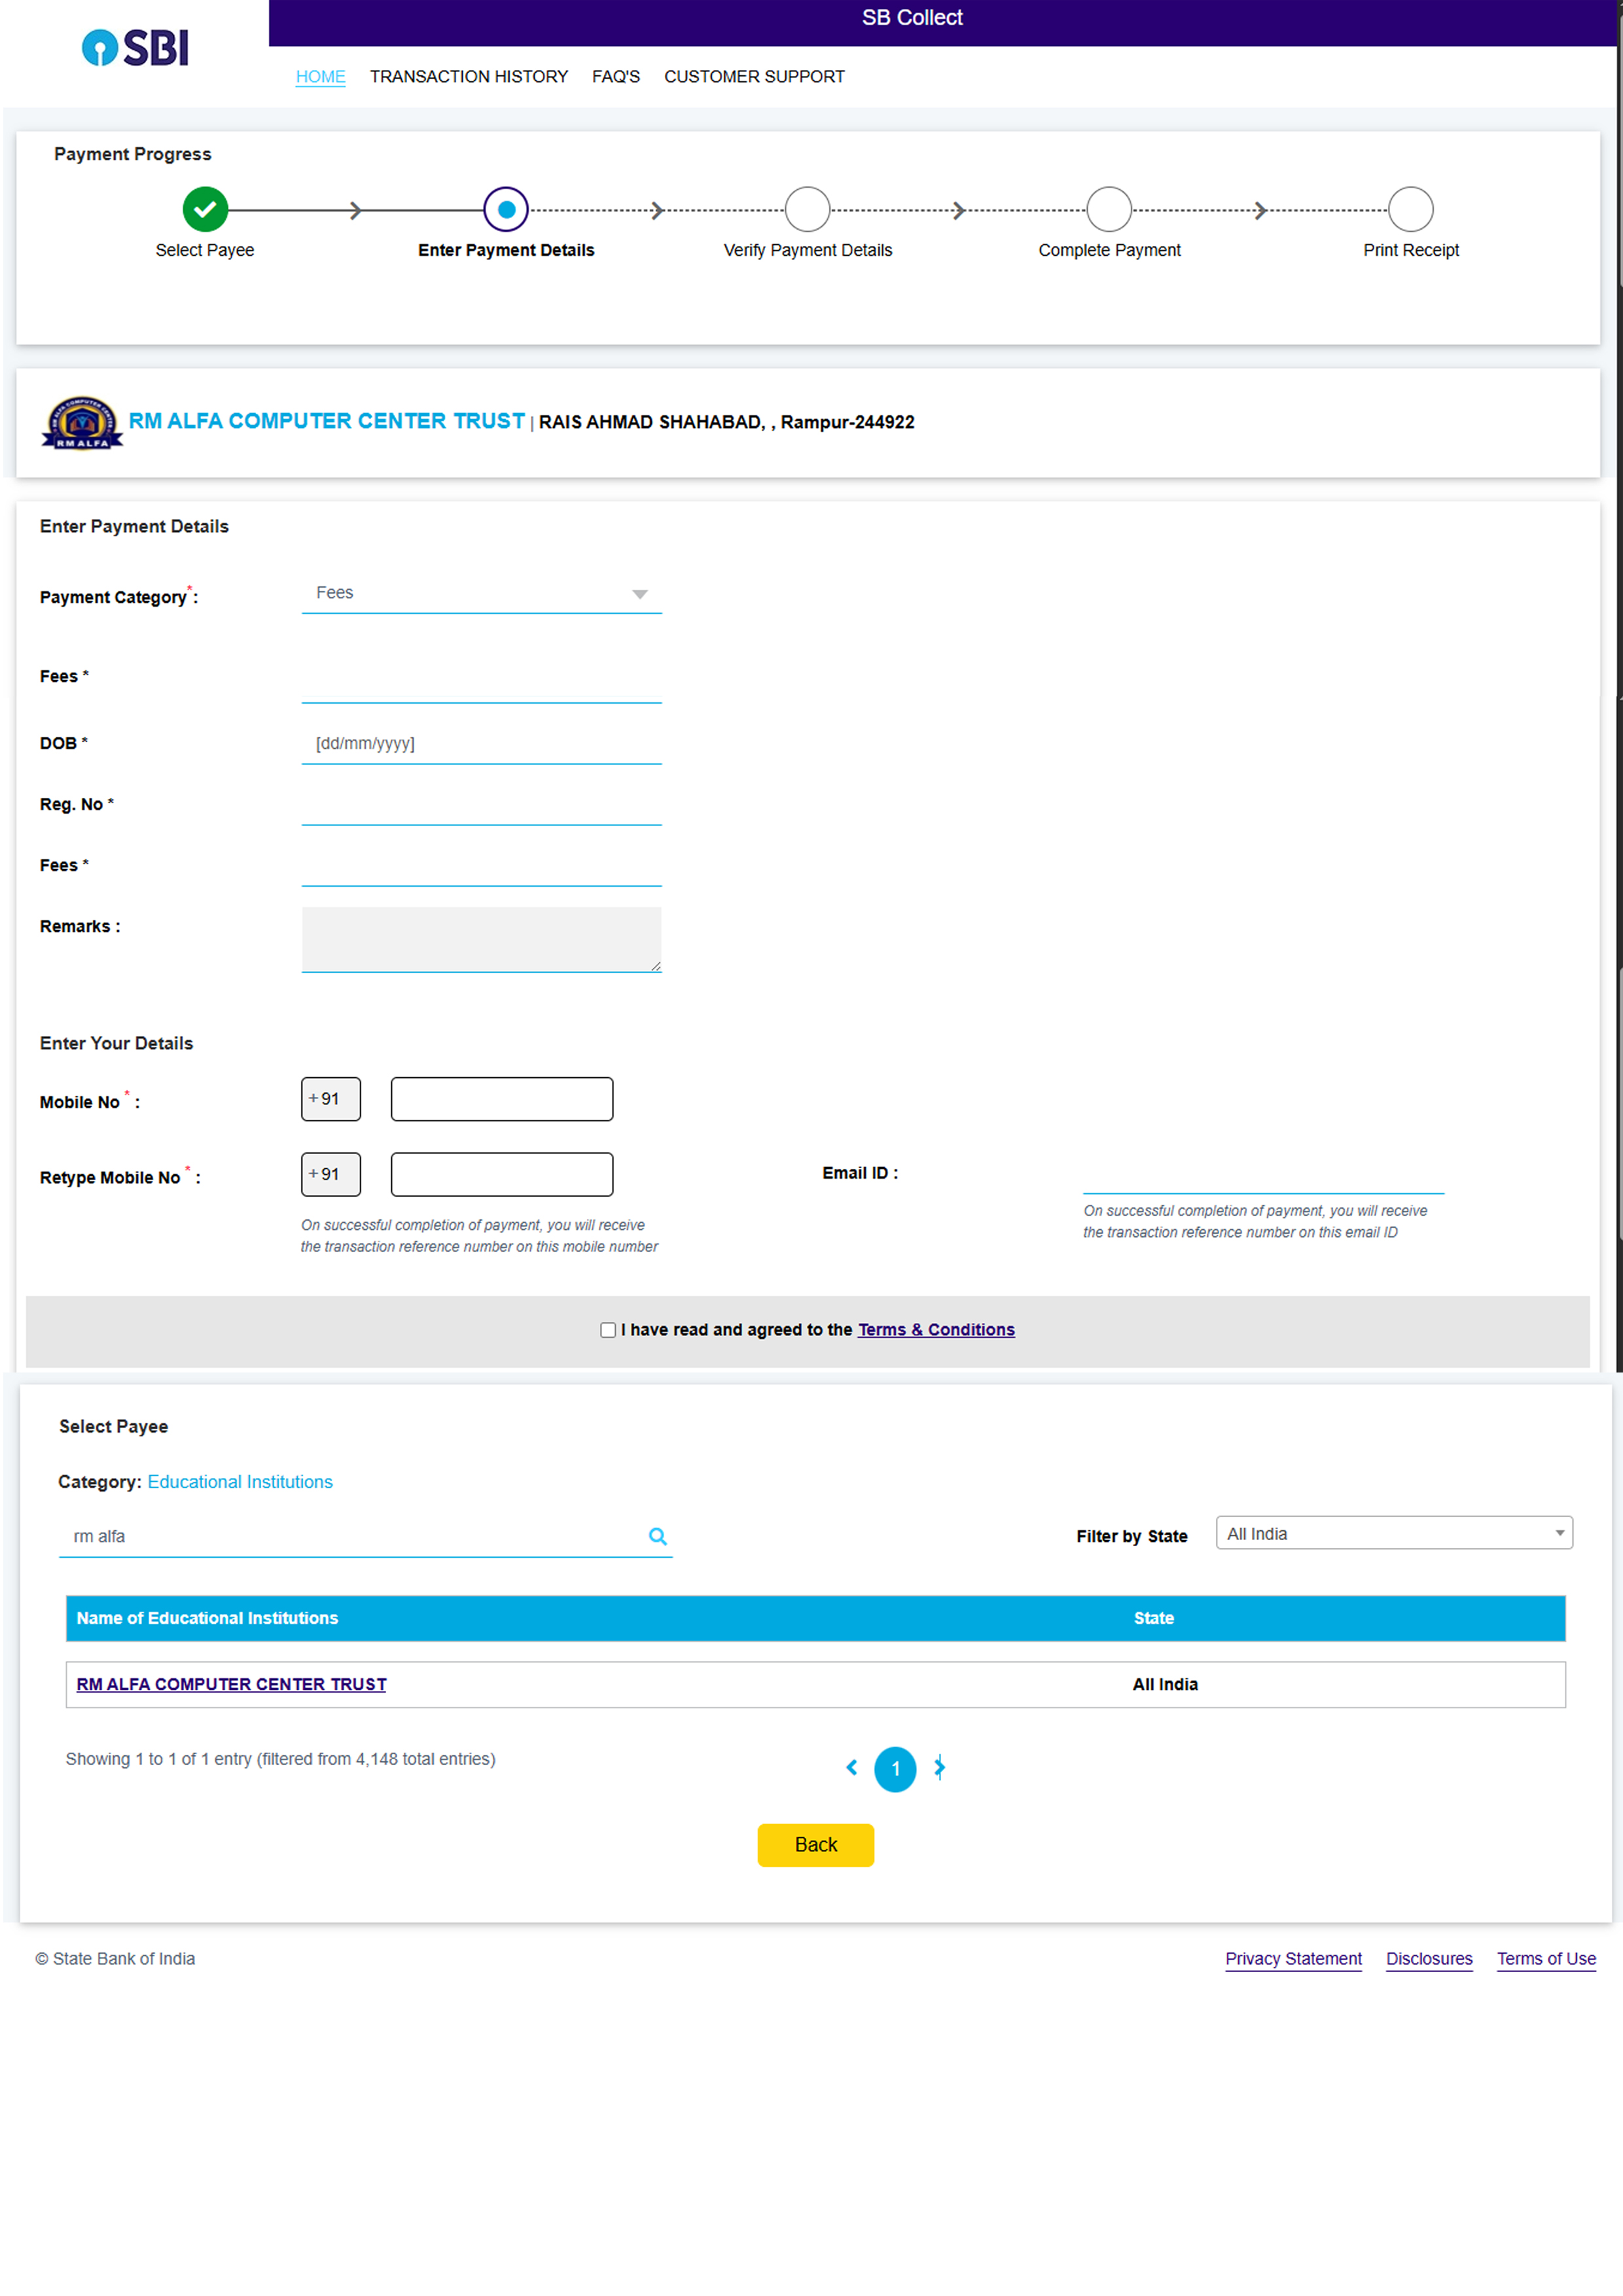This screenshot has height=2296, width=1623.
Task: Tick the Terms & Conditions agreement checkbox
Action: [x=608, y=1329]
